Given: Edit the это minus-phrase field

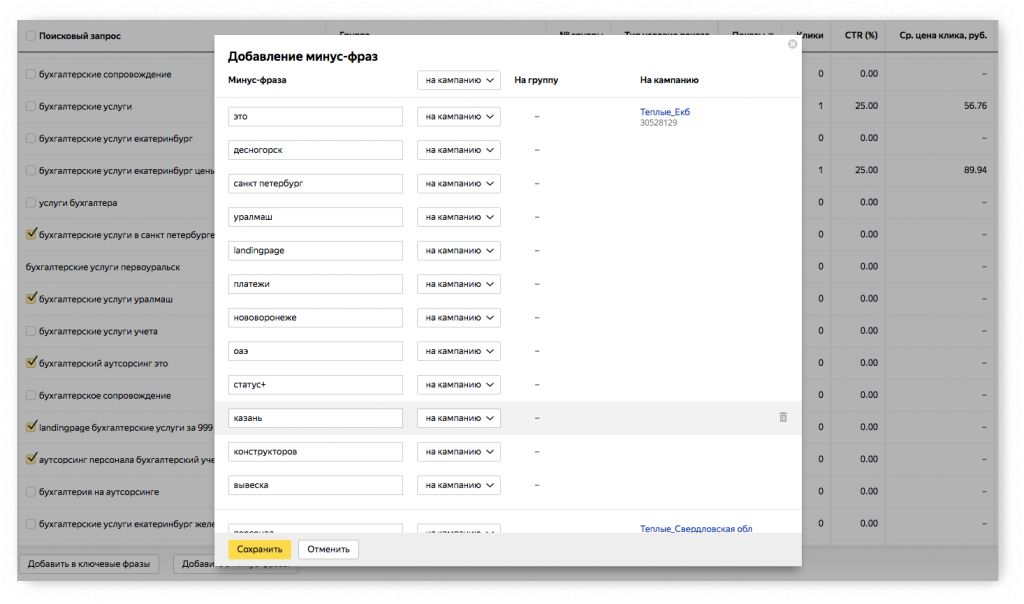Looking at the screenshot, I should point(315,116).
